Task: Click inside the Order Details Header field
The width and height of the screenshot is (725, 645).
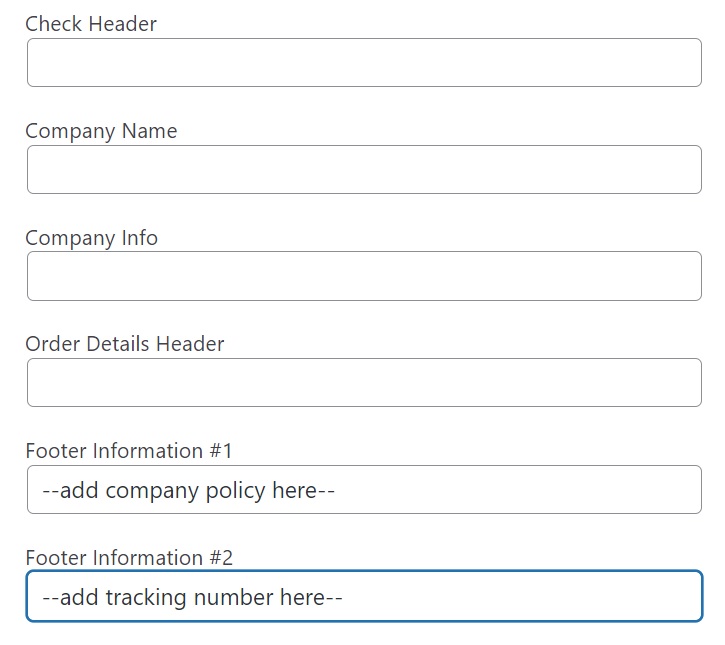Action: 364,382
